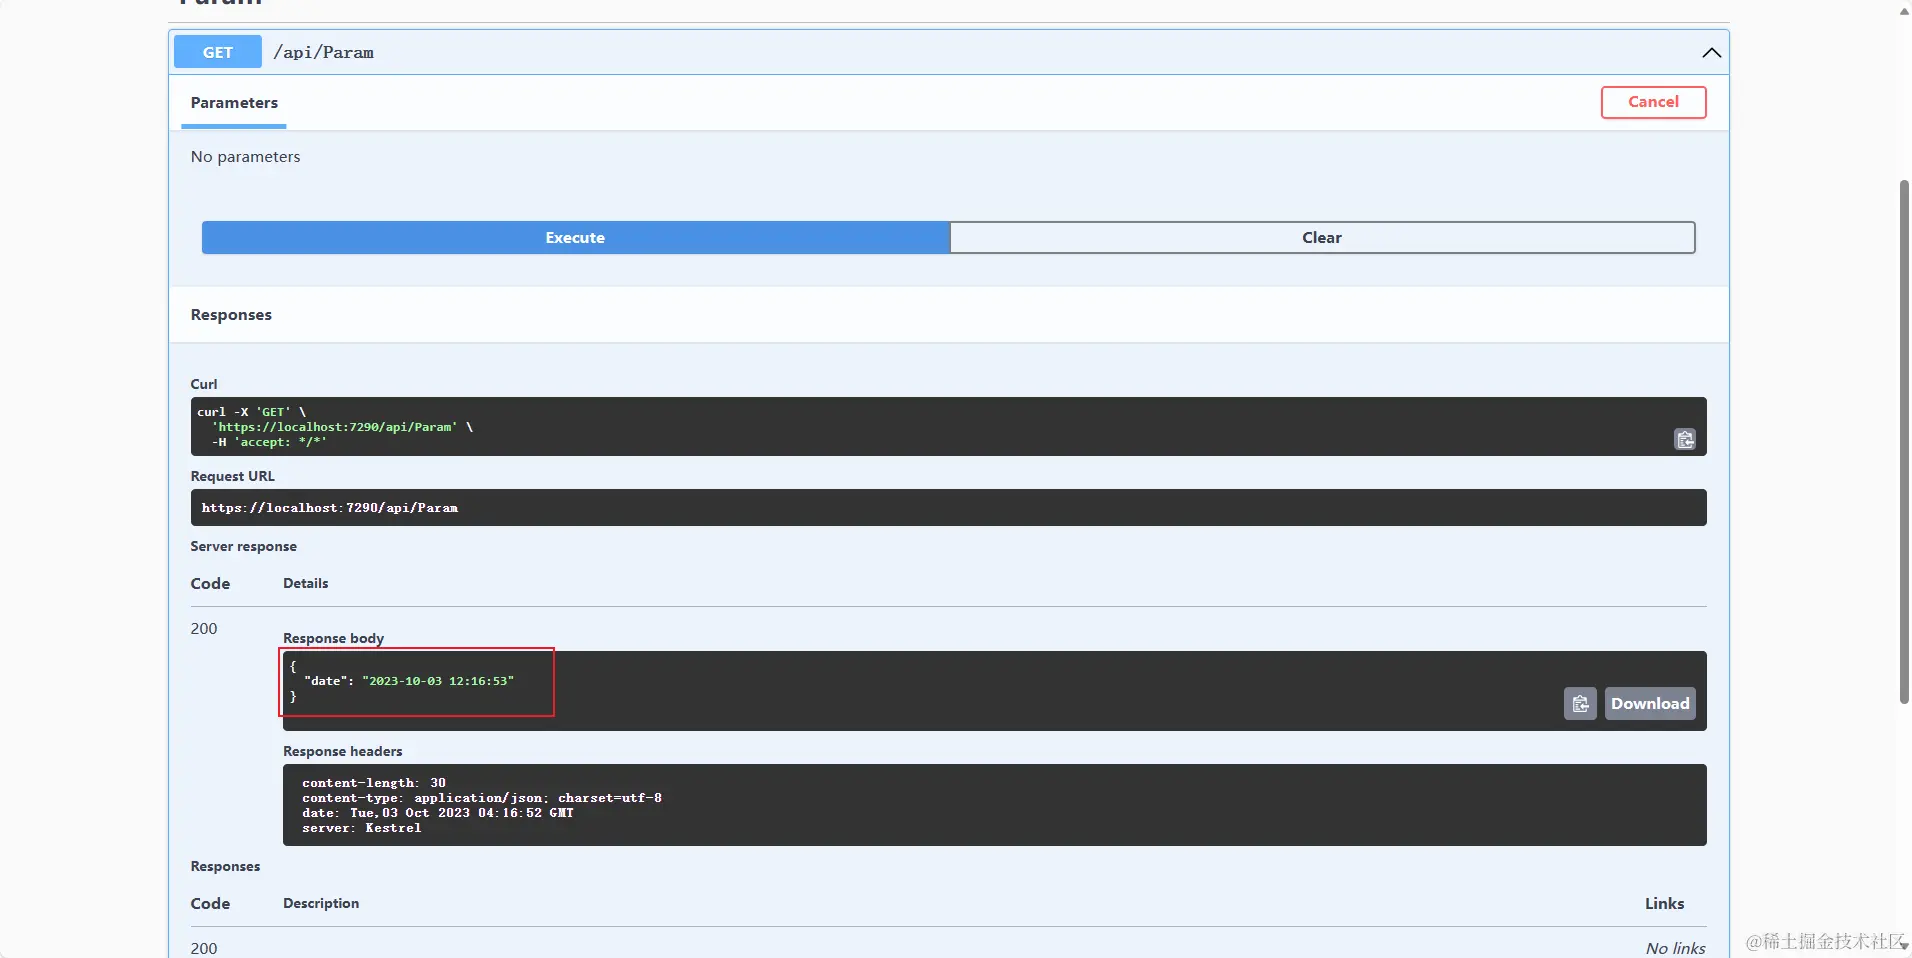1912x958 pixels.
Task: Click the date header line with GMT
Action: (x=438, y=813)
